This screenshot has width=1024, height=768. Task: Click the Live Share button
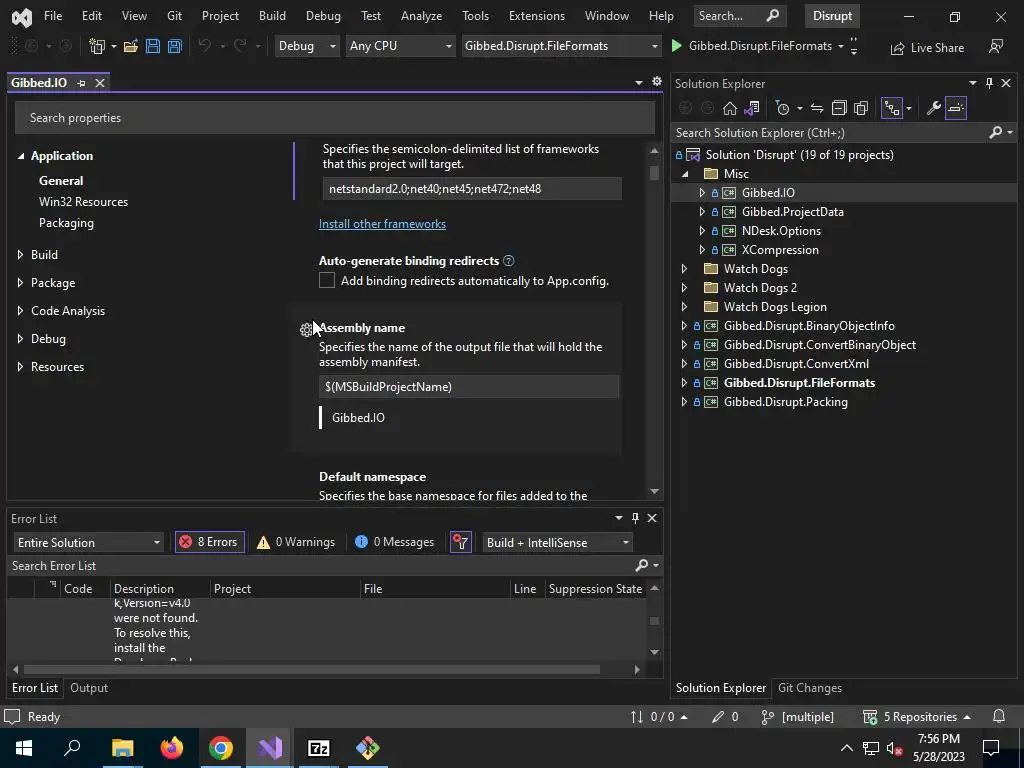click(927, 48)
